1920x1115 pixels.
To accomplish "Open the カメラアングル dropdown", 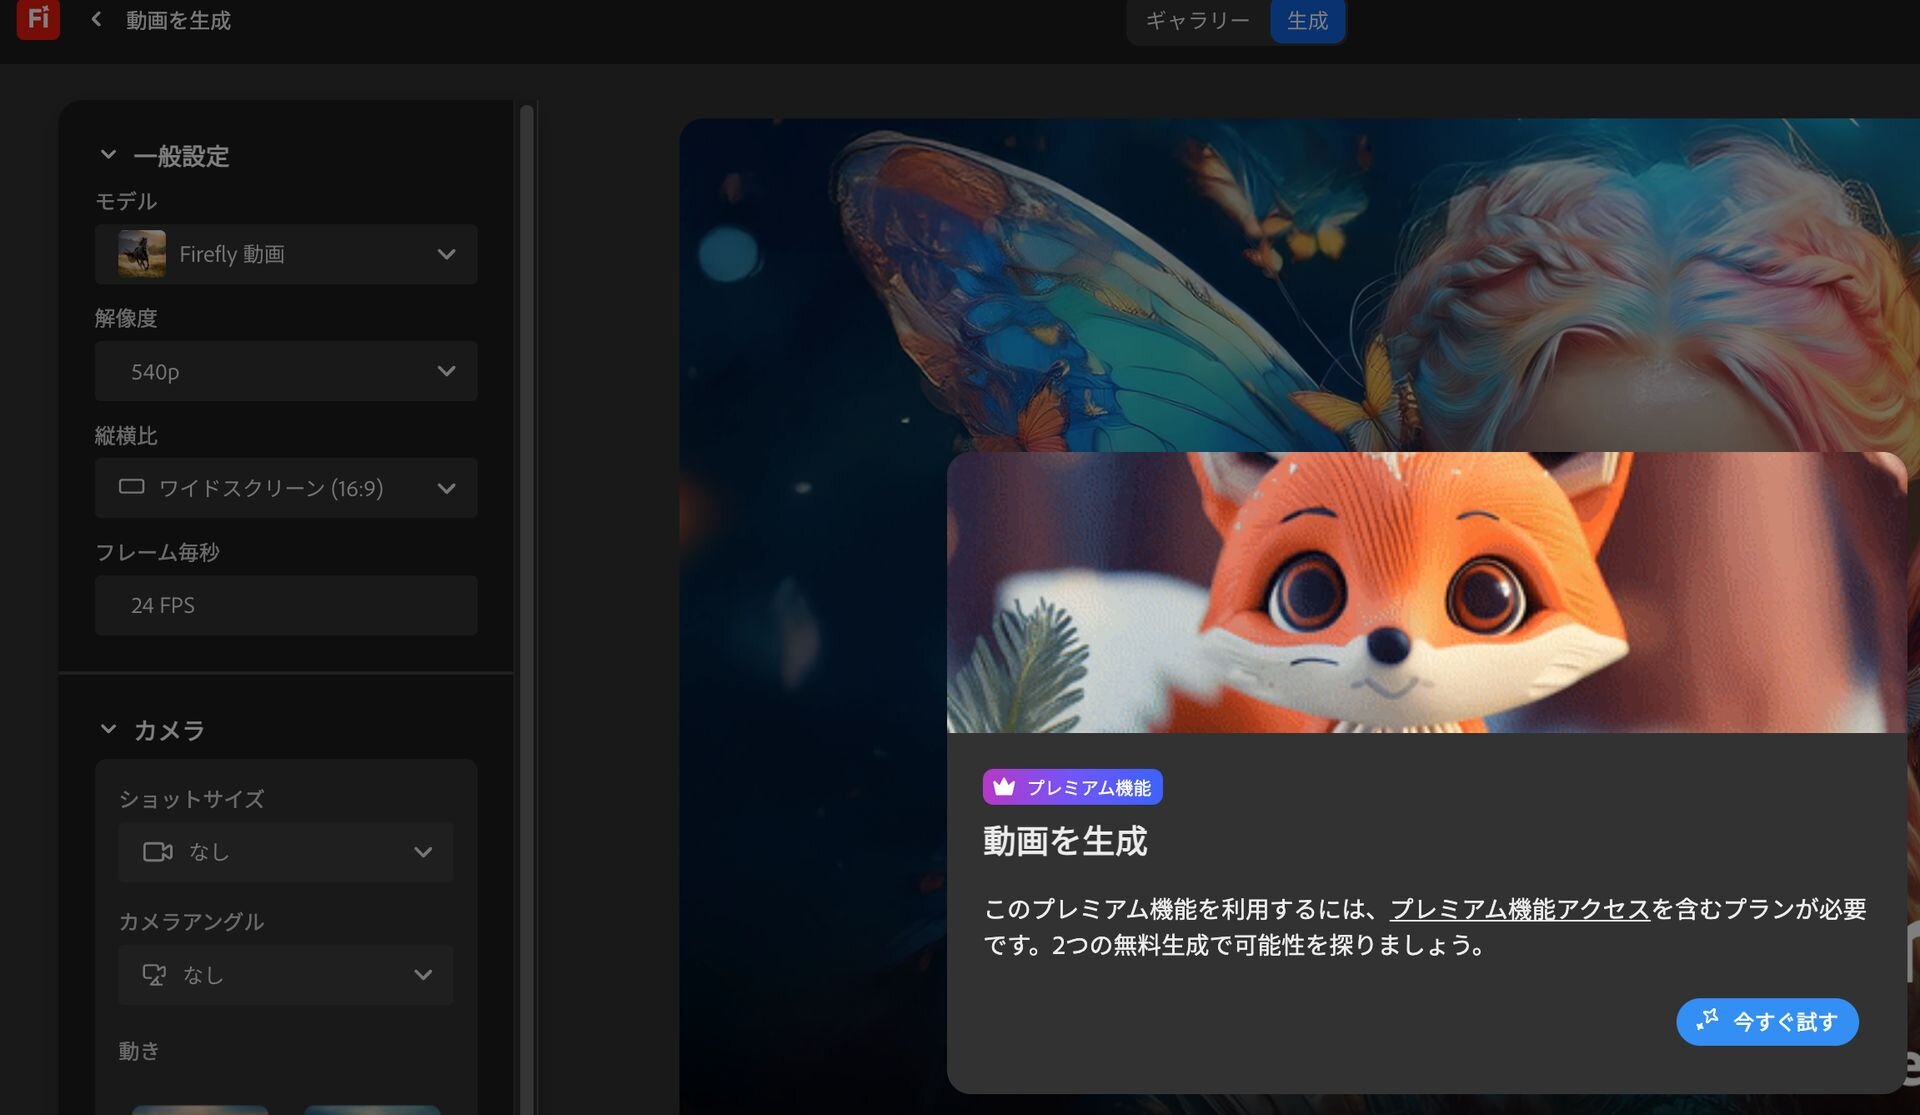I will [x=286, y=975].
